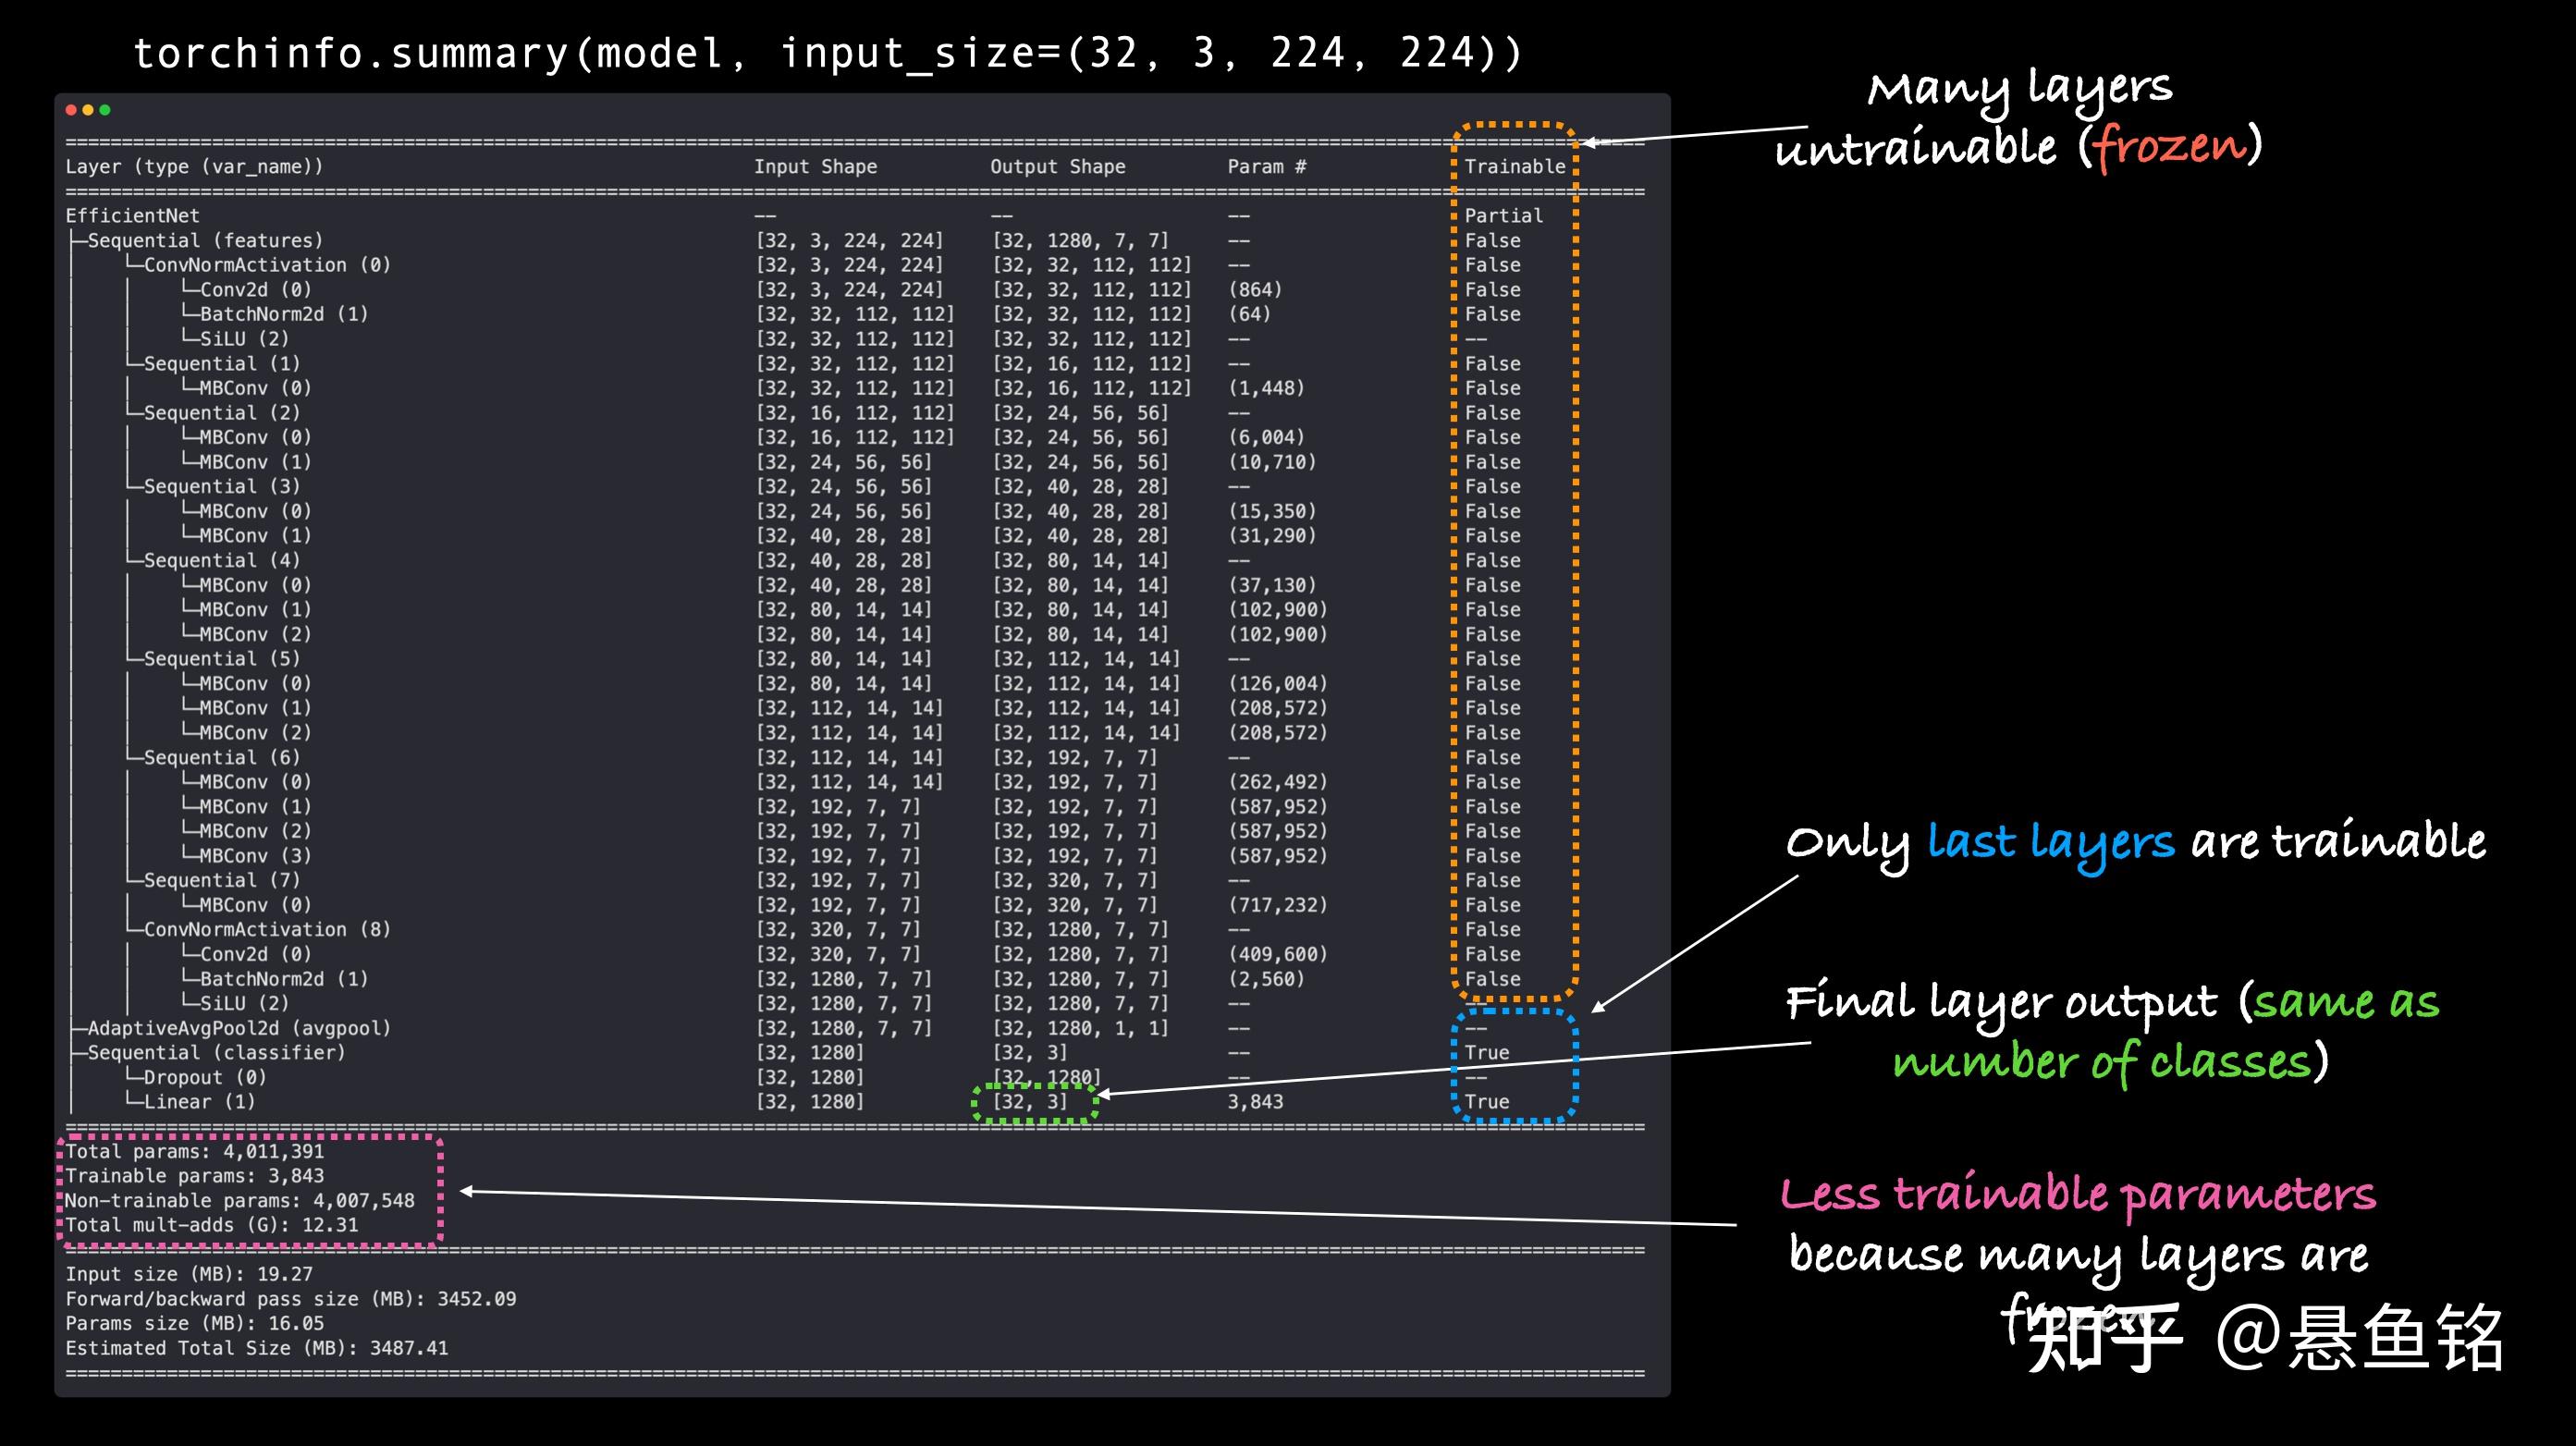Click the Trainable column header
Screen dimensions: 2576x1446
(1514, 167)
